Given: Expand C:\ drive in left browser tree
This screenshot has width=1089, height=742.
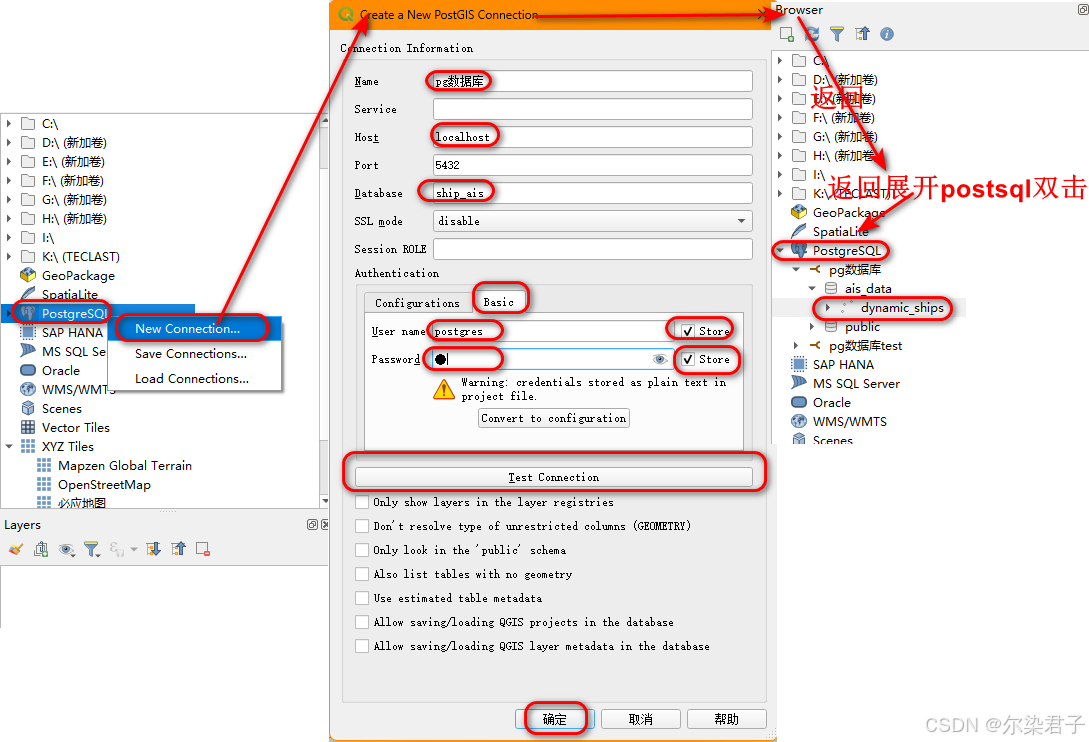Looking at the screenshot, I should pos(9,124).
